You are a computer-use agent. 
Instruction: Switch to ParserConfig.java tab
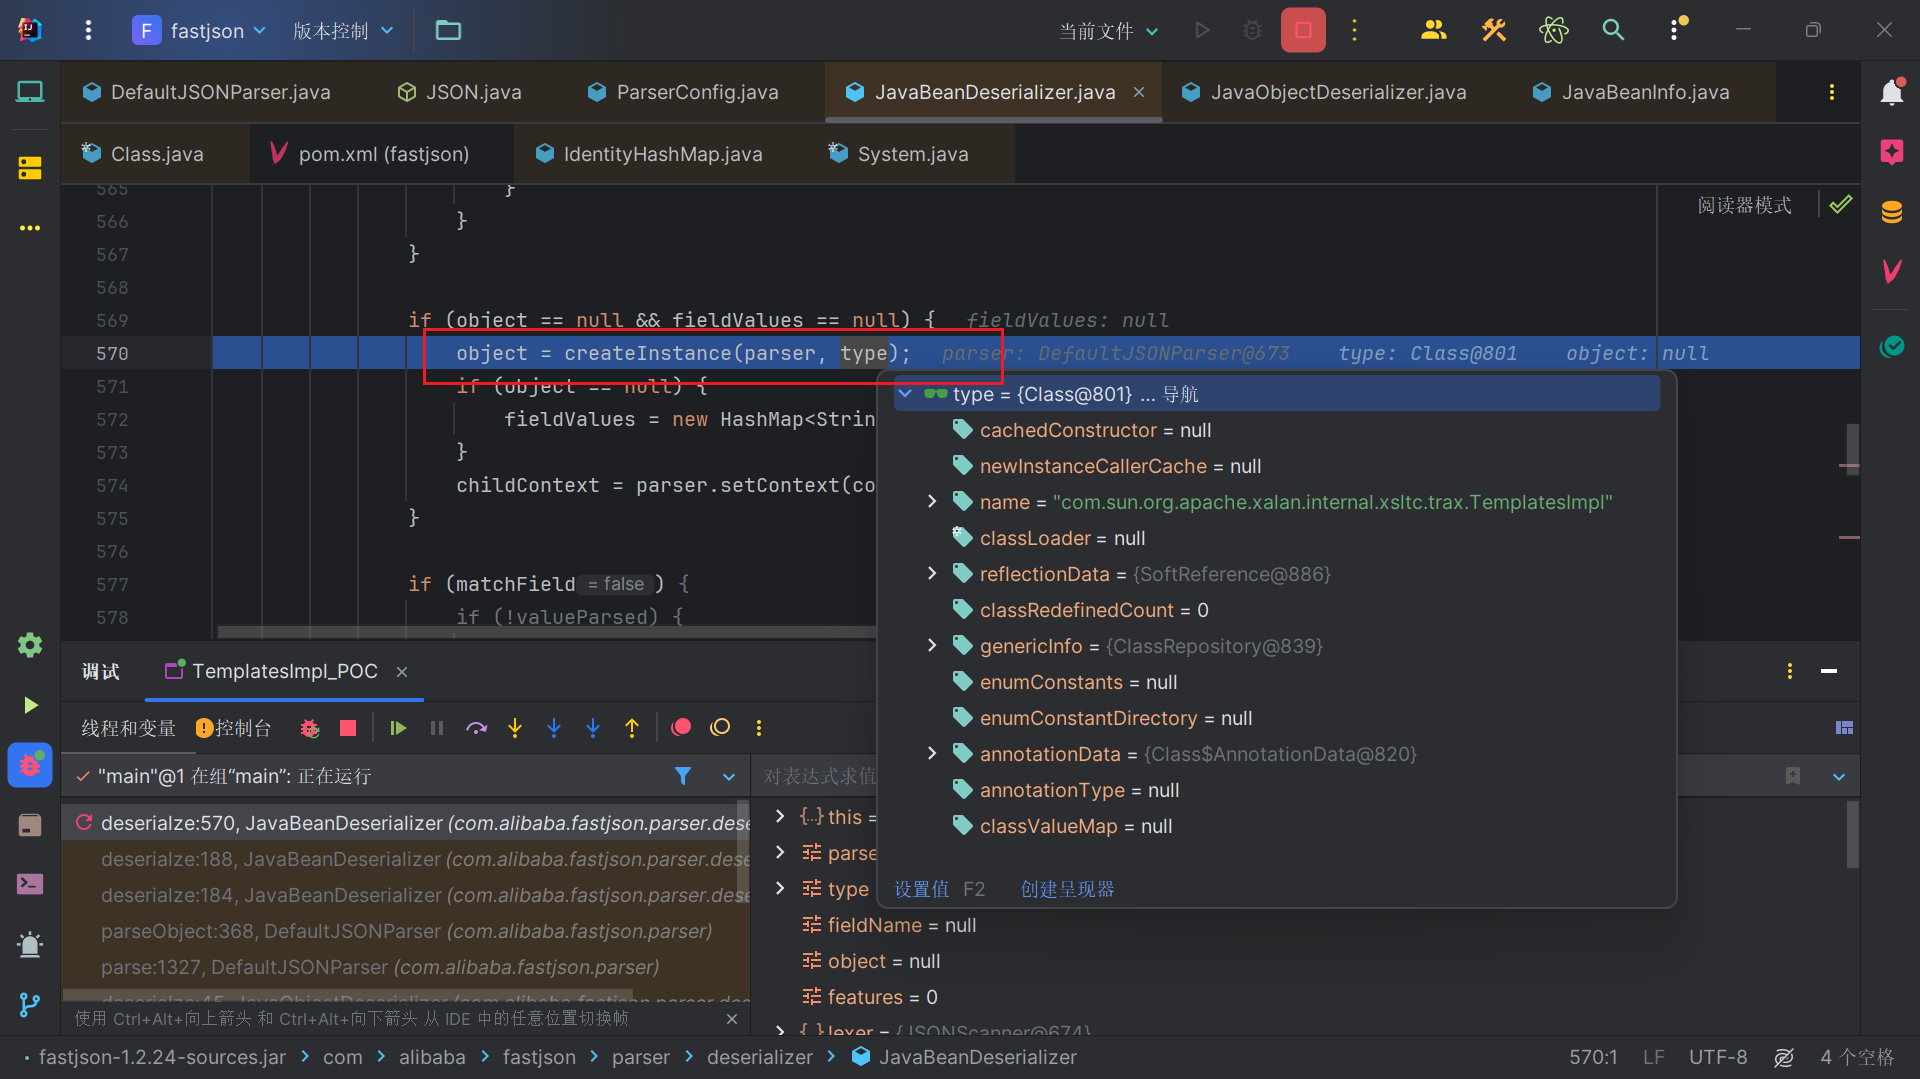click(683, 92)
